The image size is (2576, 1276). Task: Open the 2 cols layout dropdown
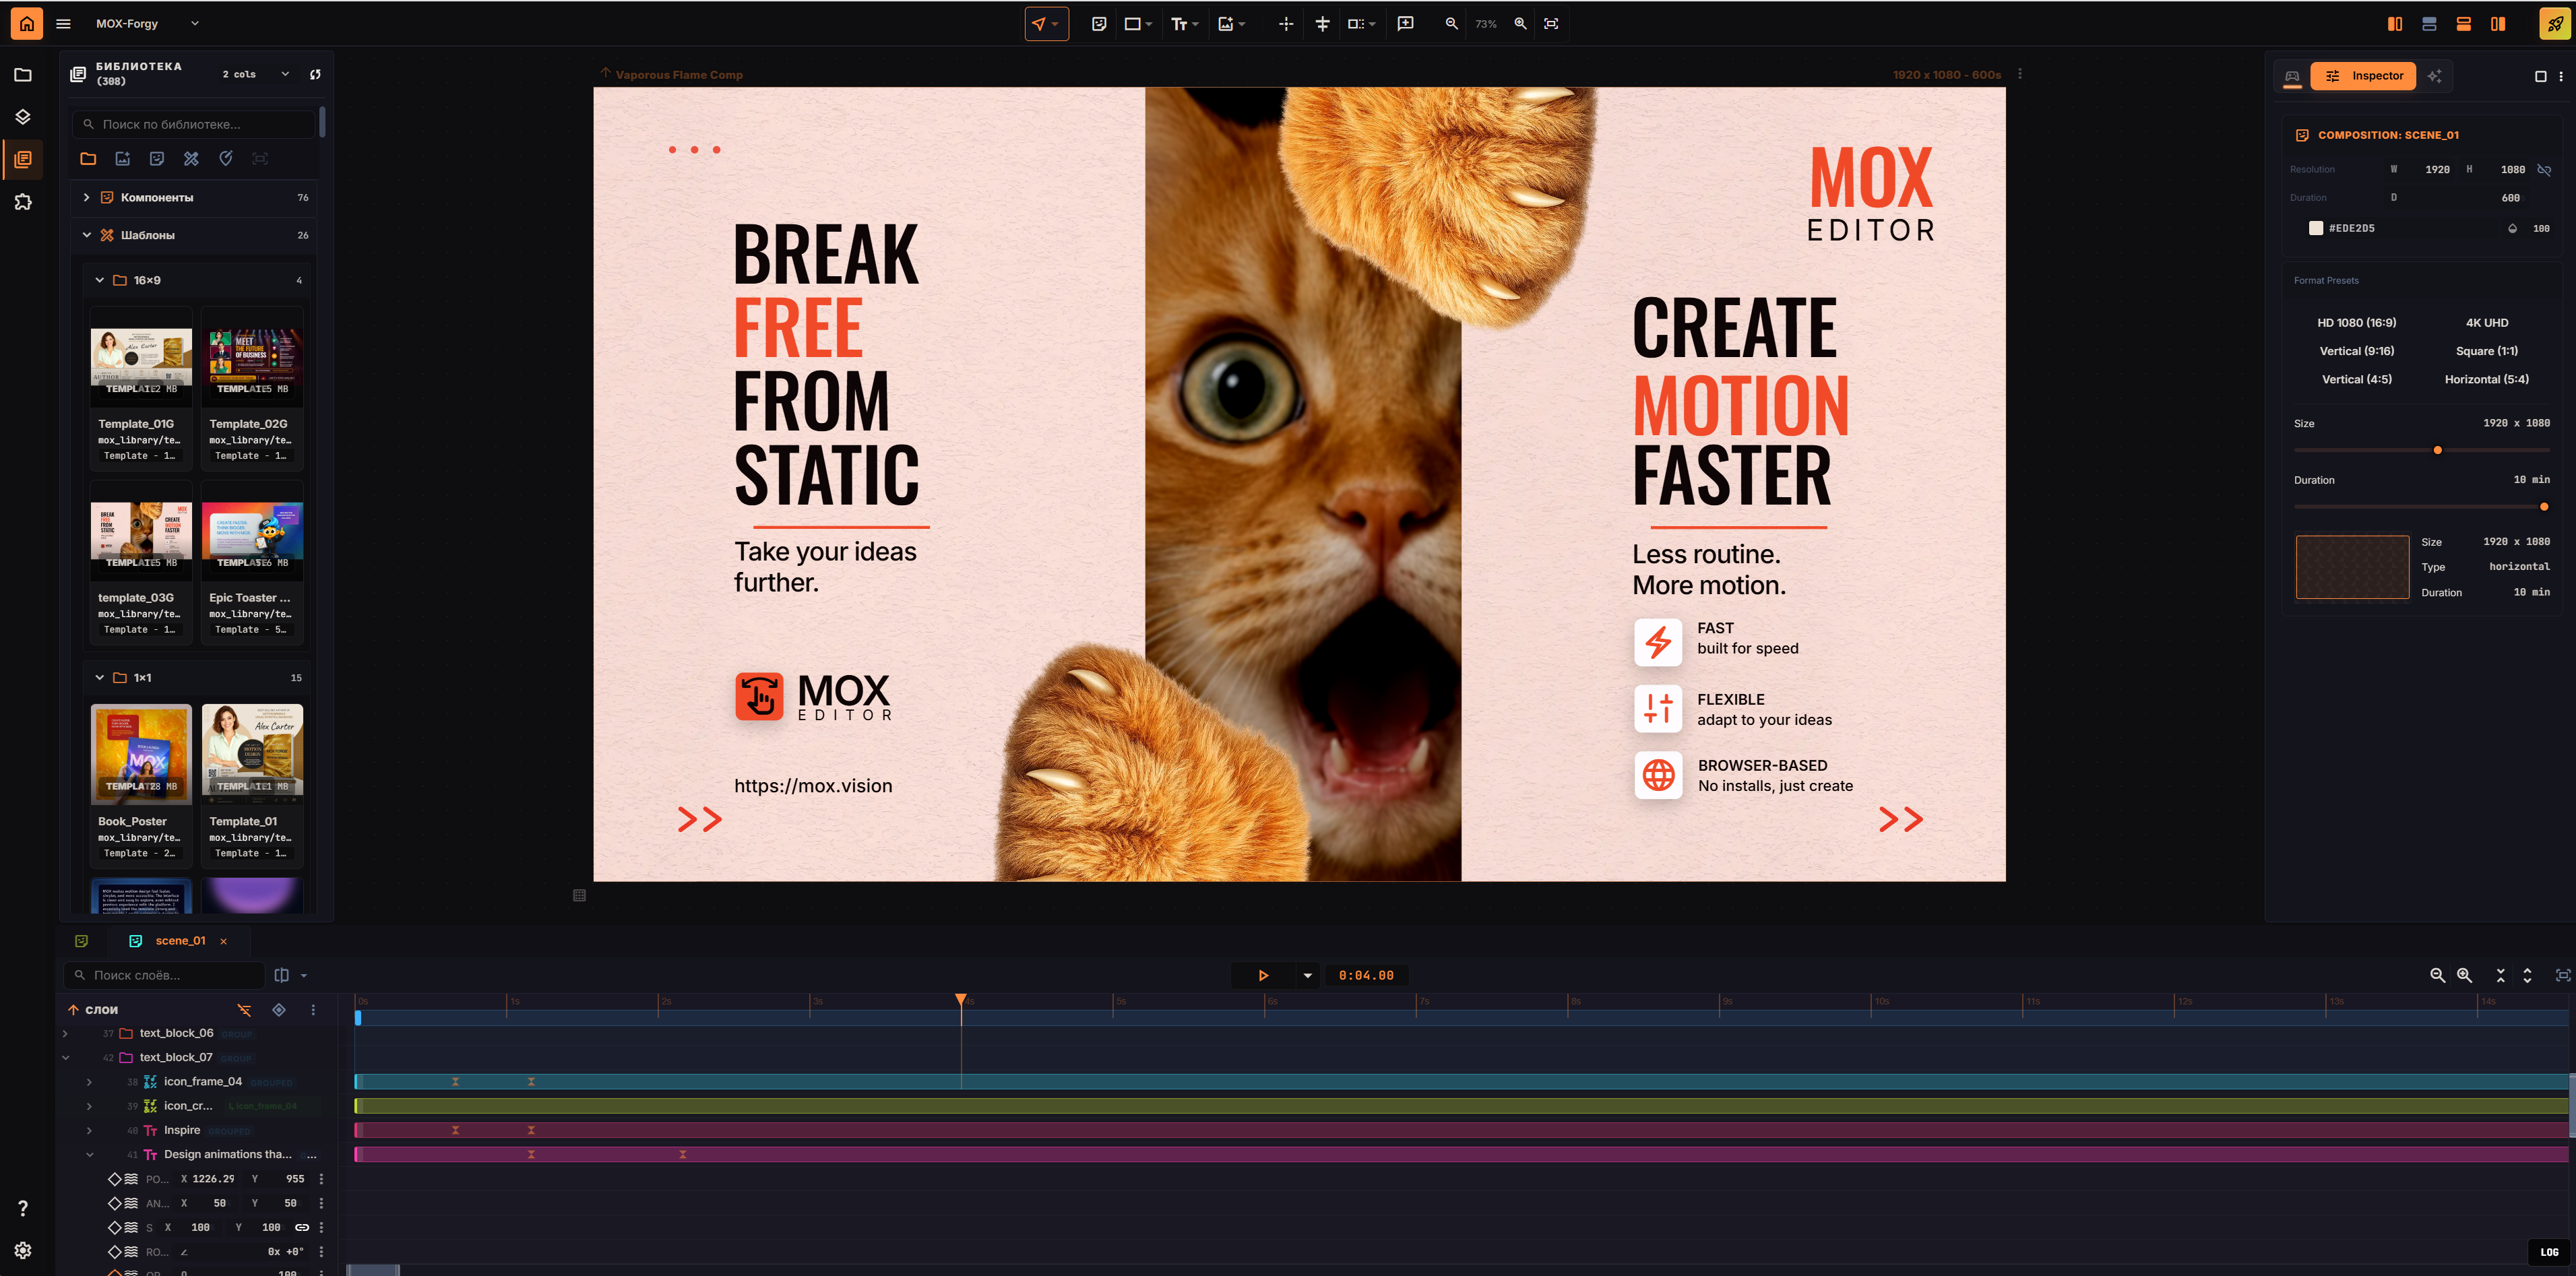coord(256,74)
